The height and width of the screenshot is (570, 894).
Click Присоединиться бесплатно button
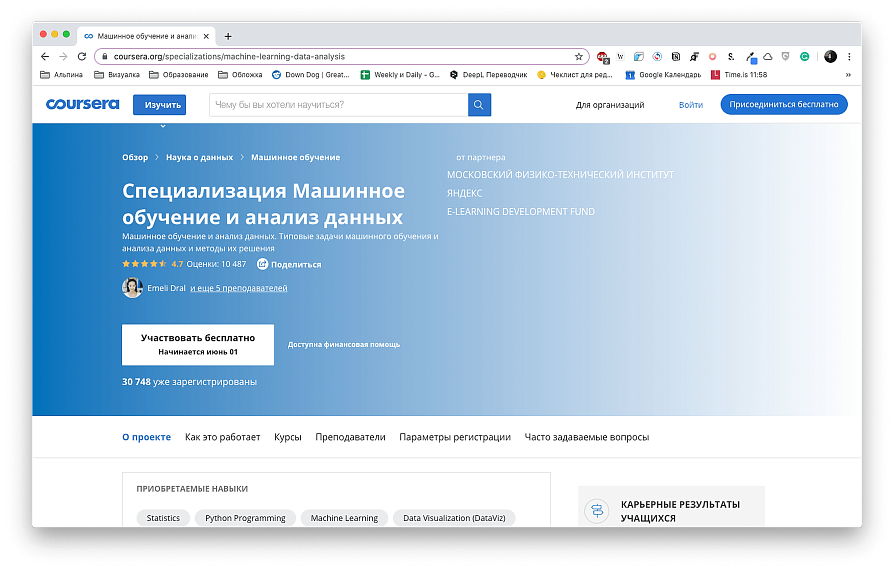coord(784,104)
